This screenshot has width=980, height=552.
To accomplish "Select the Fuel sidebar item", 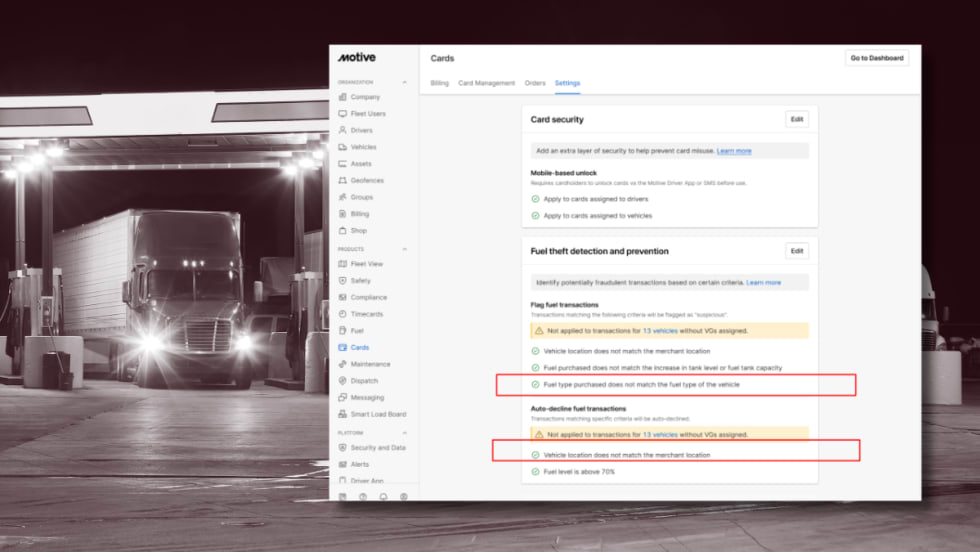I will coord(357,331).
